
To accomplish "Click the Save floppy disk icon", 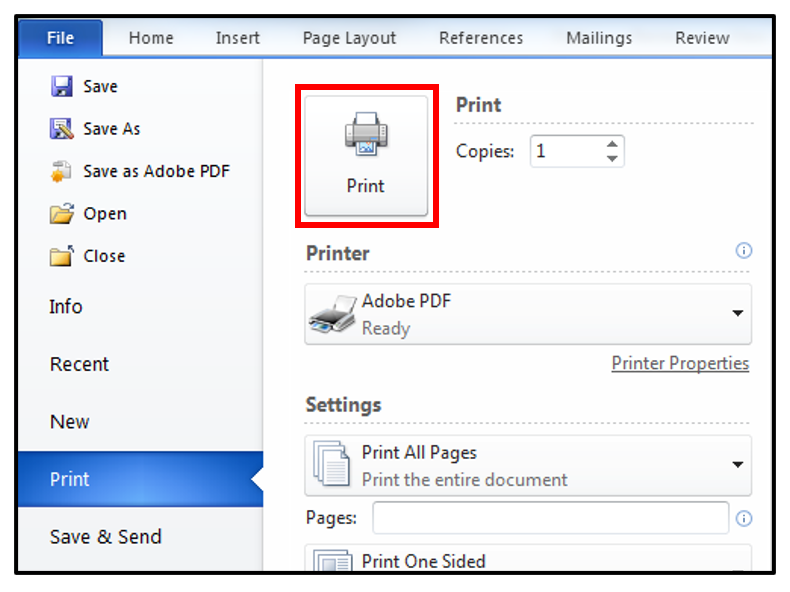I will click(61, 87).
